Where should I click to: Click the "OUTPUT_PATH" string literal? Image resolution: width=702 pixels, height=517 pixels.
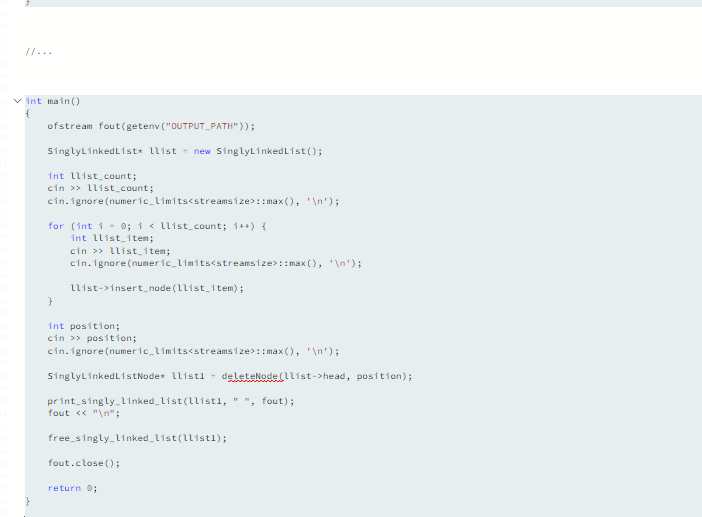202,126
